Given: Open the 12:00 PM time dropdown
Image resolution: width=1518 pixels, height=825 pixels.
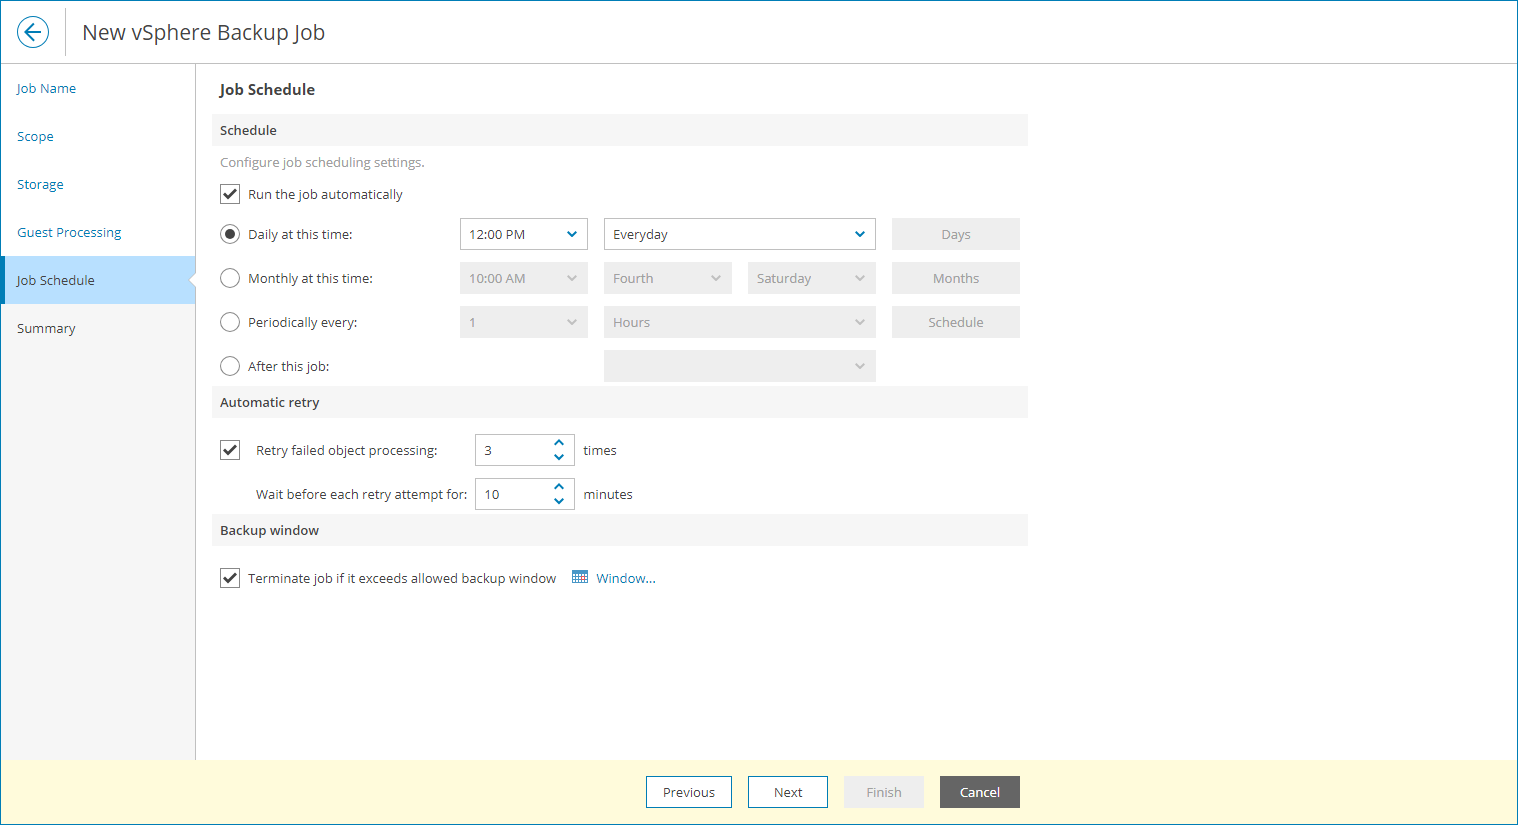Looking at the screenshot, I should (524, 234).
